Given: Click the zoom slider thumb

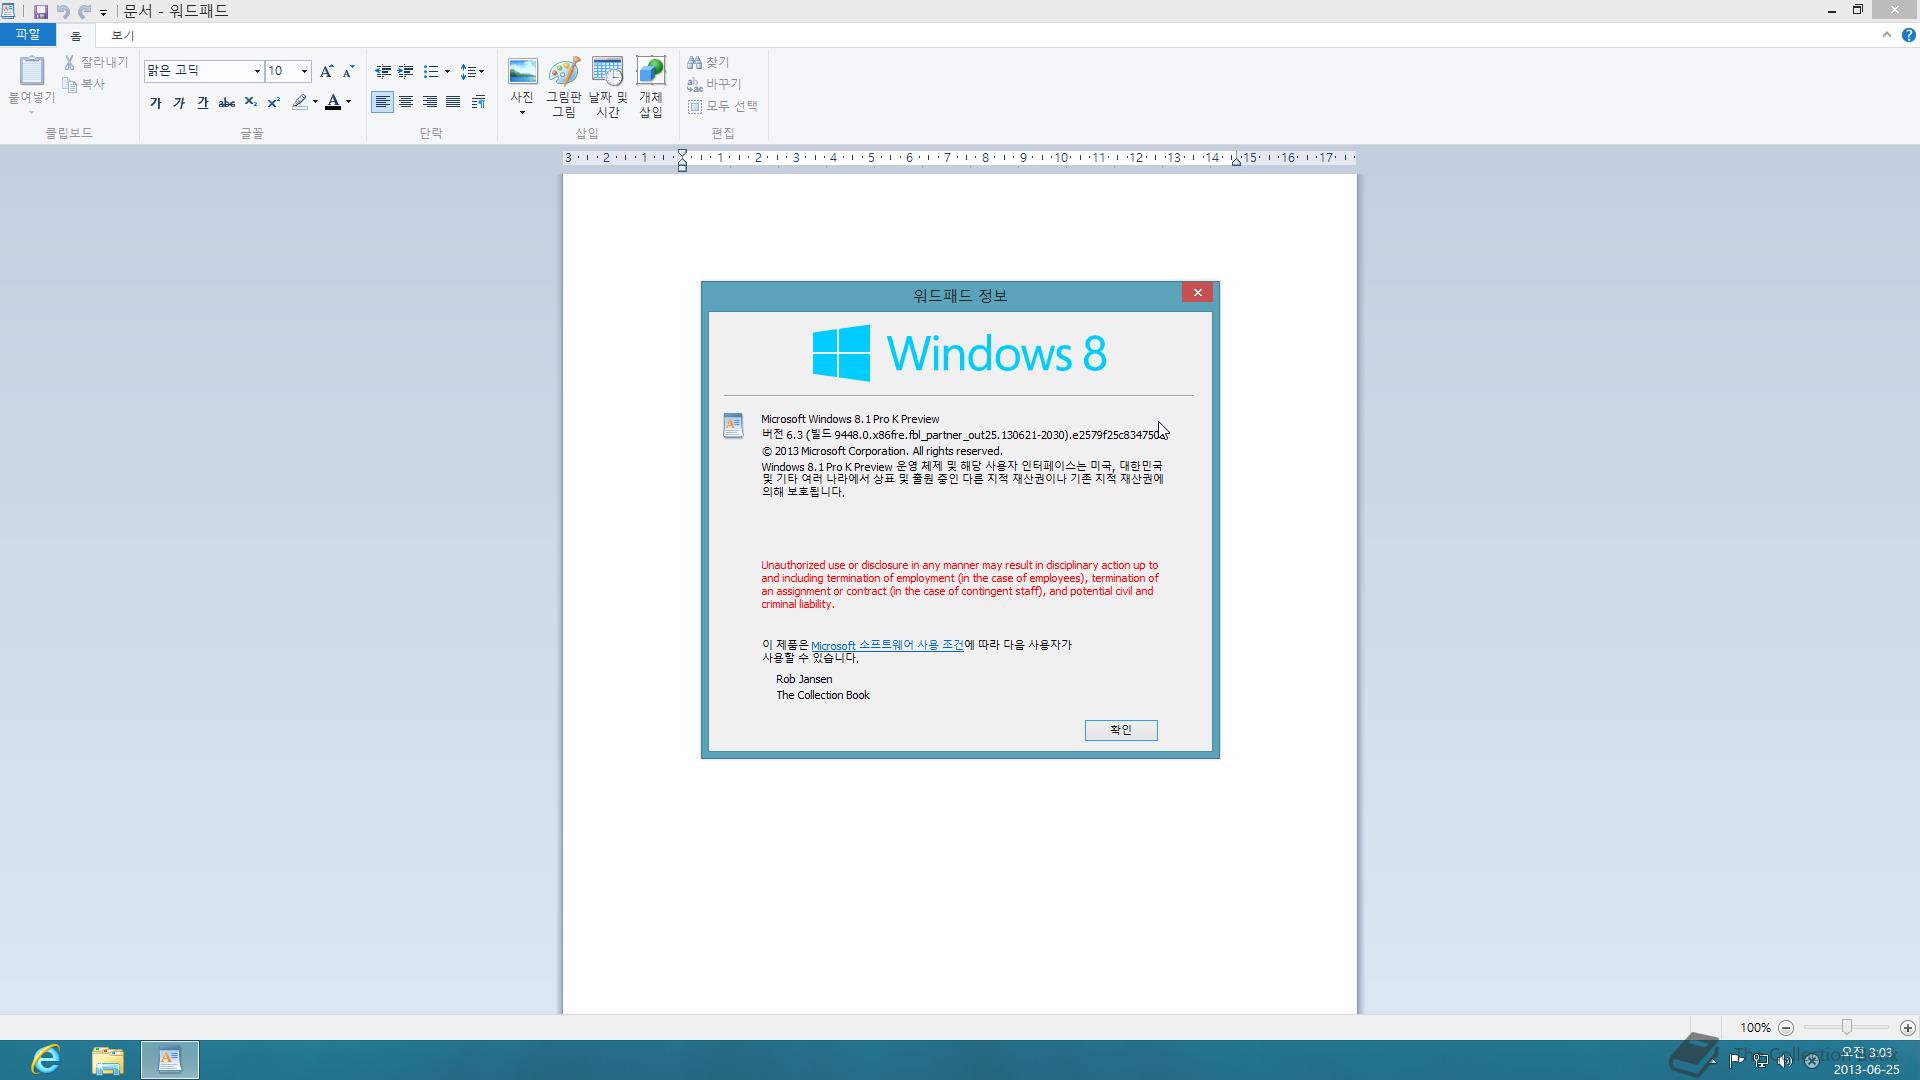Looking at the screenshot, I should pos(1846,1027).
